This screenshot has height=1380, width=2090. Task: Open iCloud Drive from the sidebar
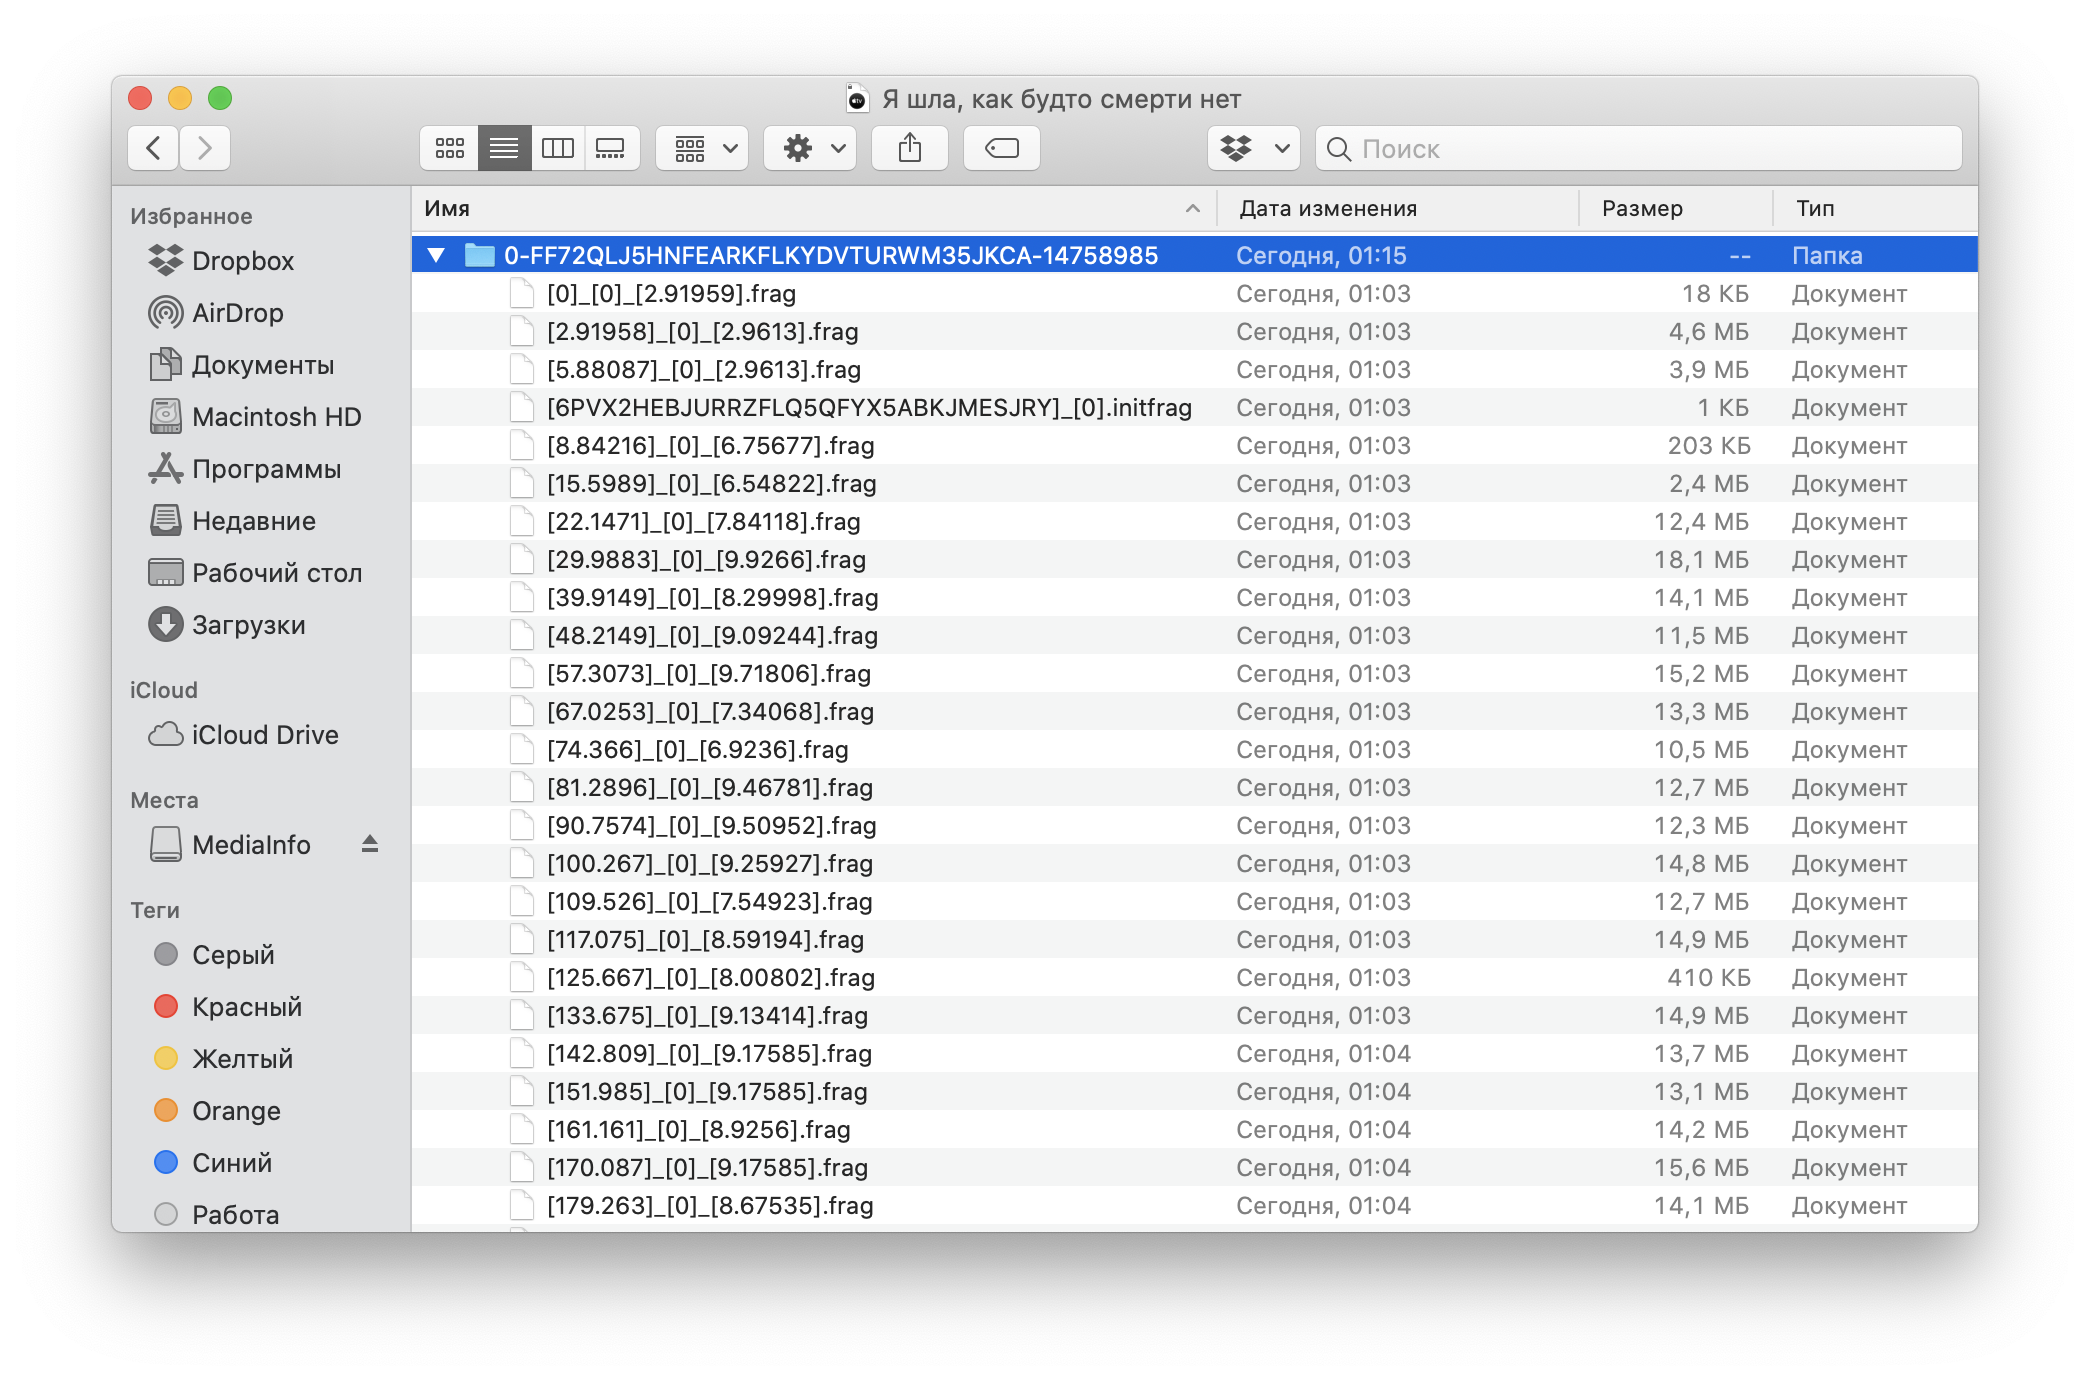[x=264, y=735]
